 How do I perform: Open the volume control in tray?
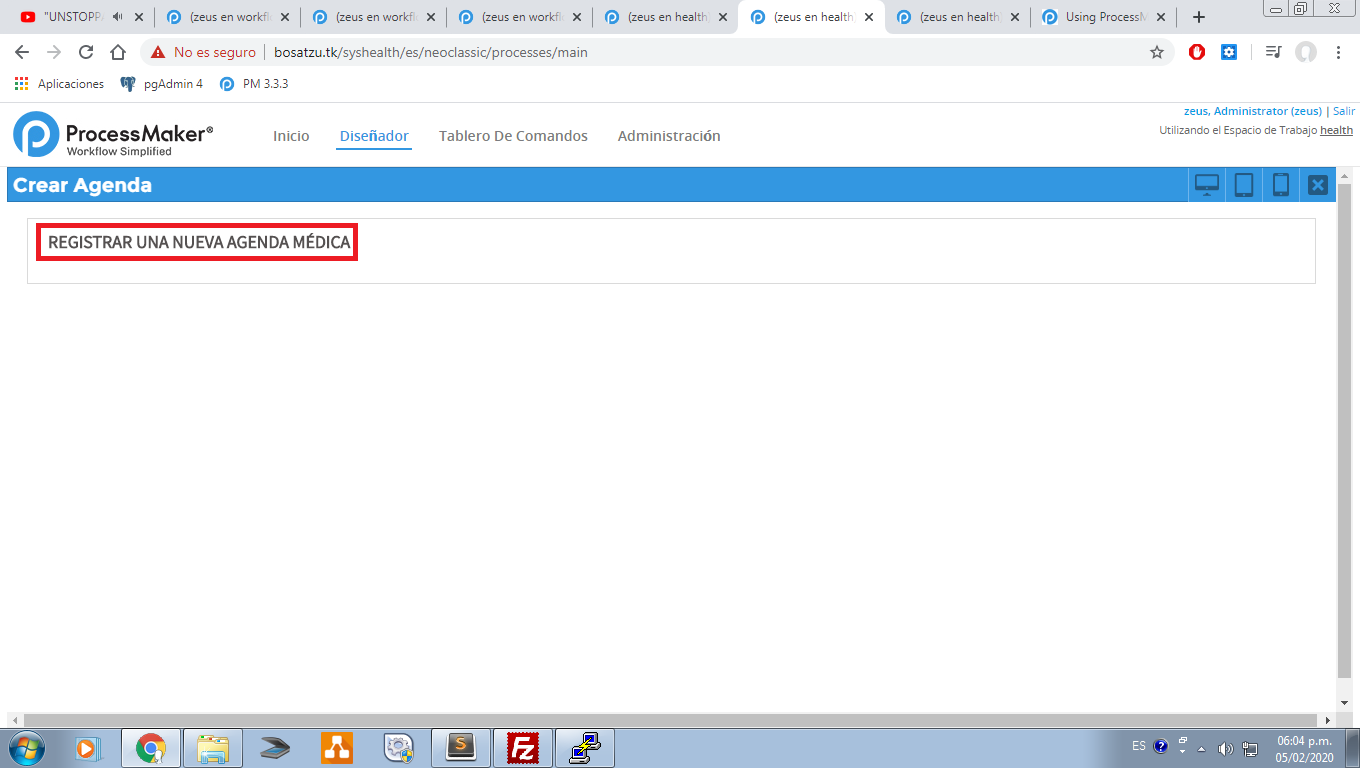(1226, 747)
